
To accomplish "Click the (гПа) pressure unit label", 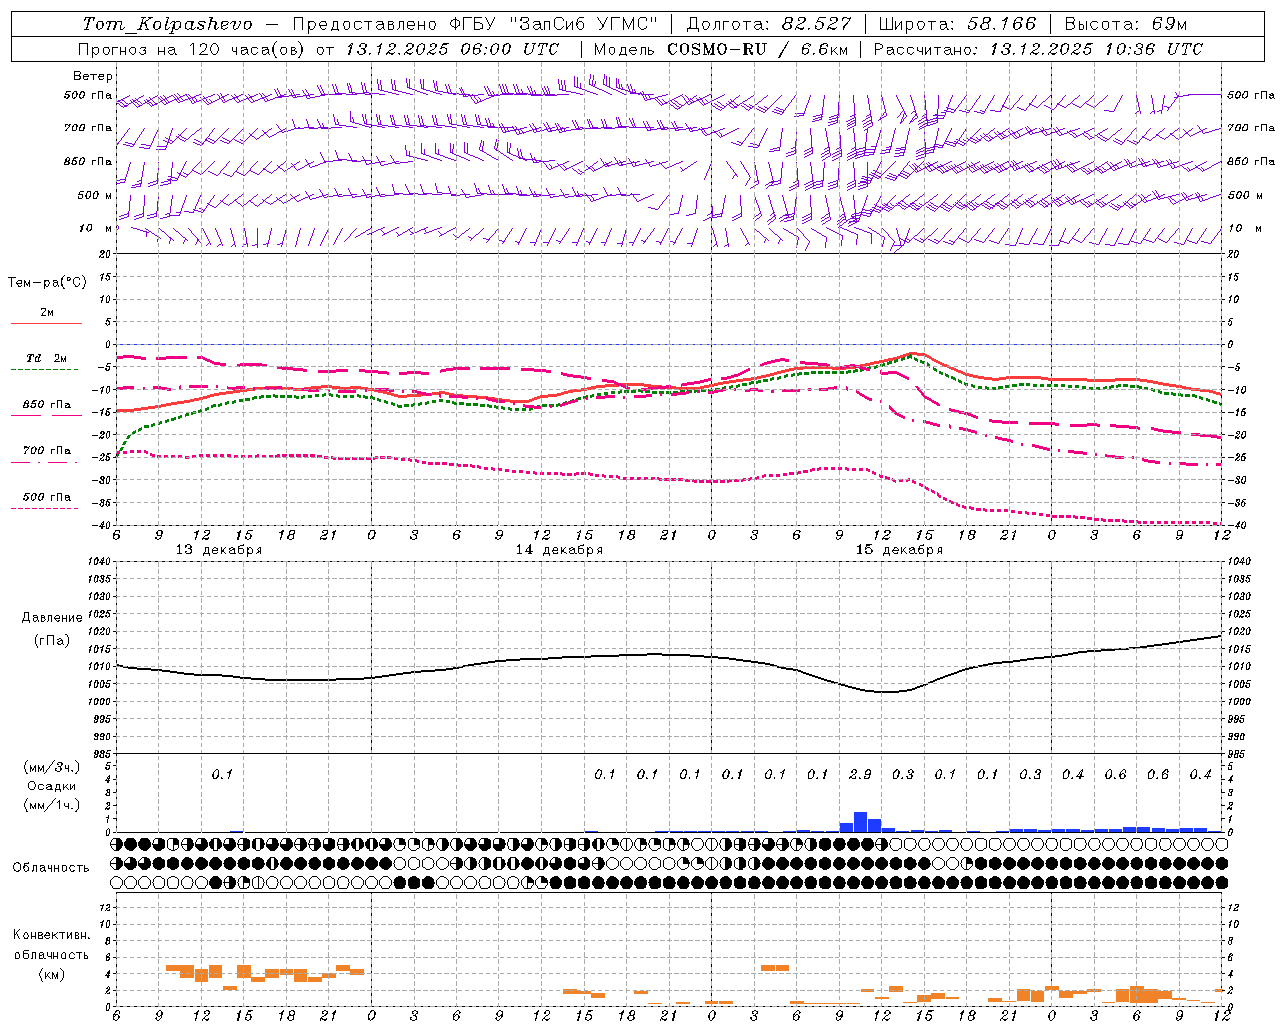I will click(x=52, y=641).
